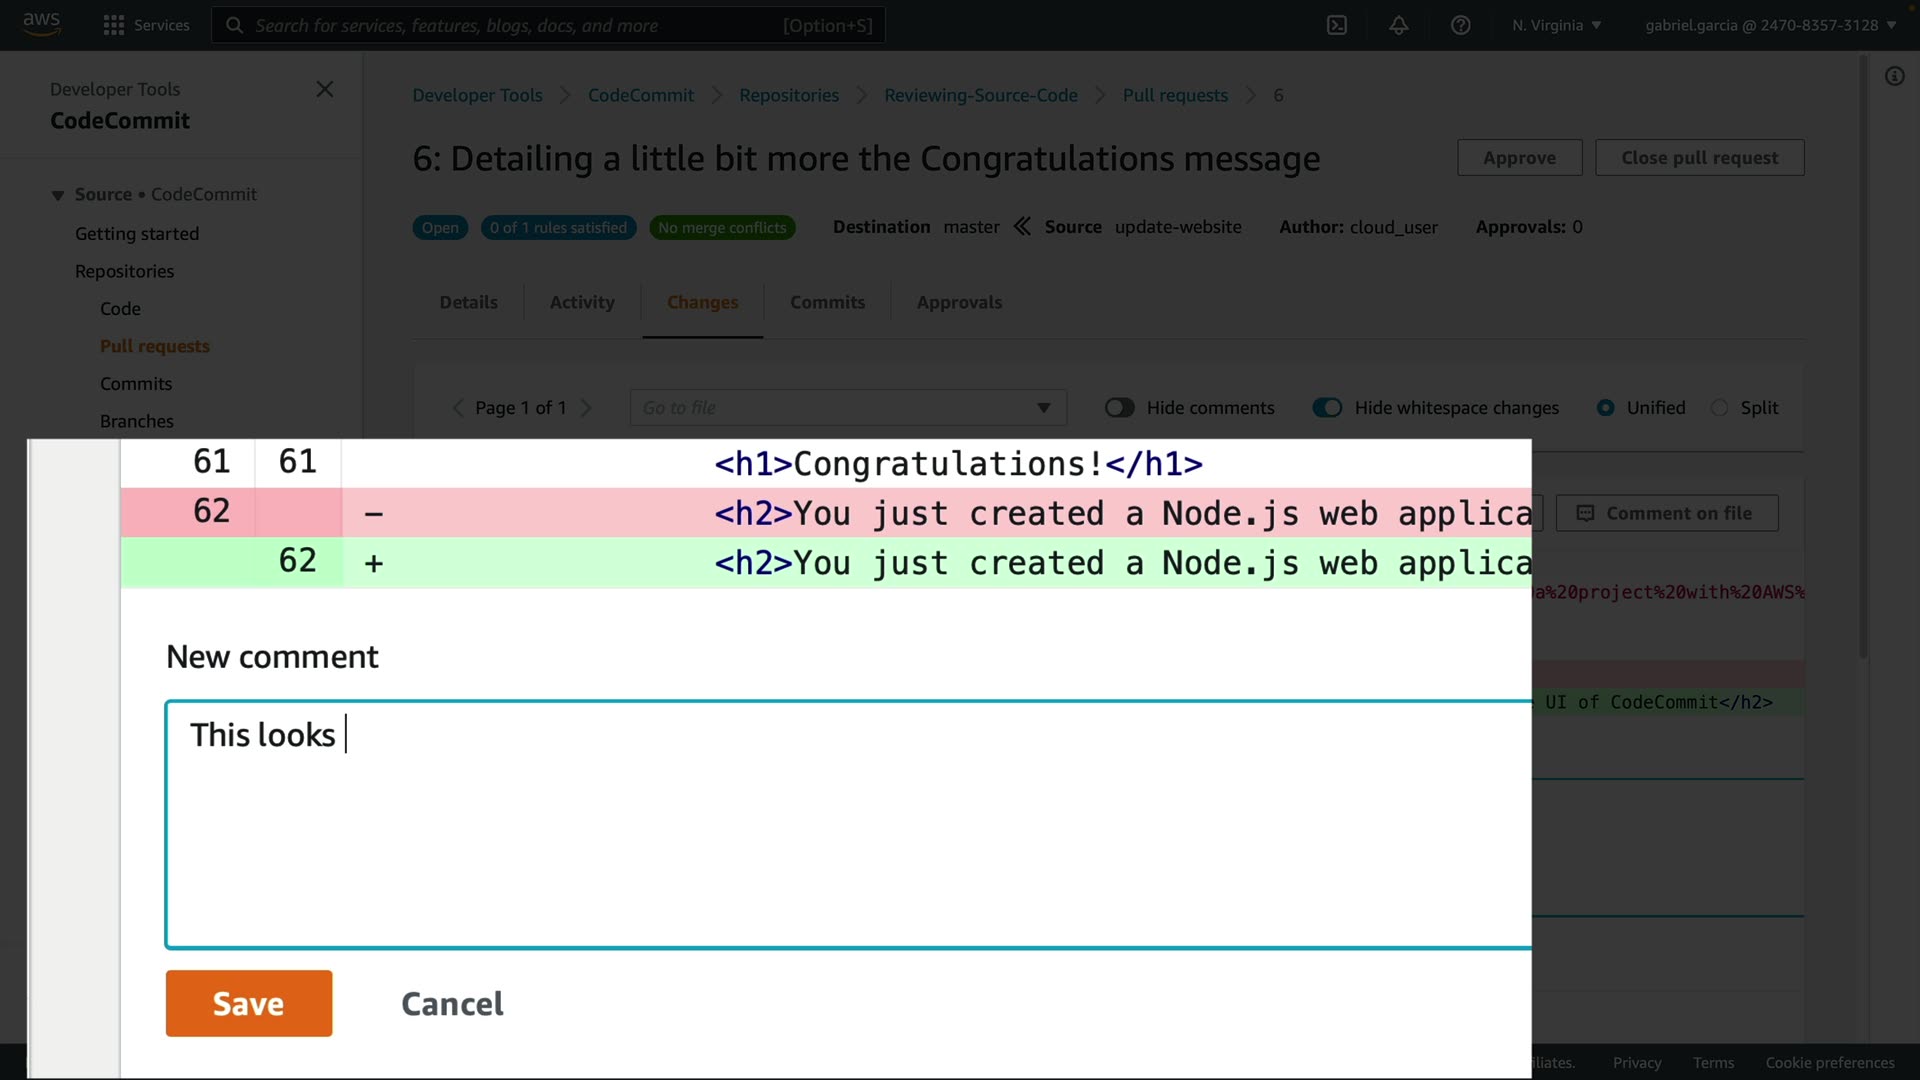Go to next page arrow

click(586, 408)
